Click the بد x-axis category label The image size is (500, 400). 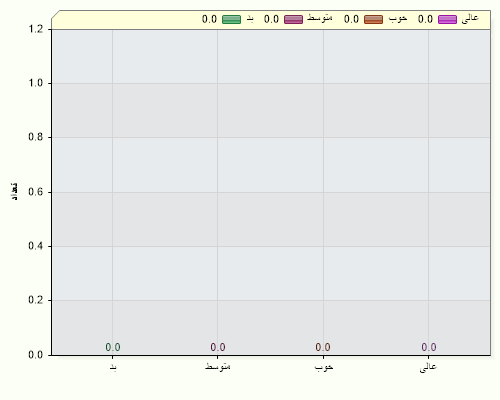tap(113, 367)
